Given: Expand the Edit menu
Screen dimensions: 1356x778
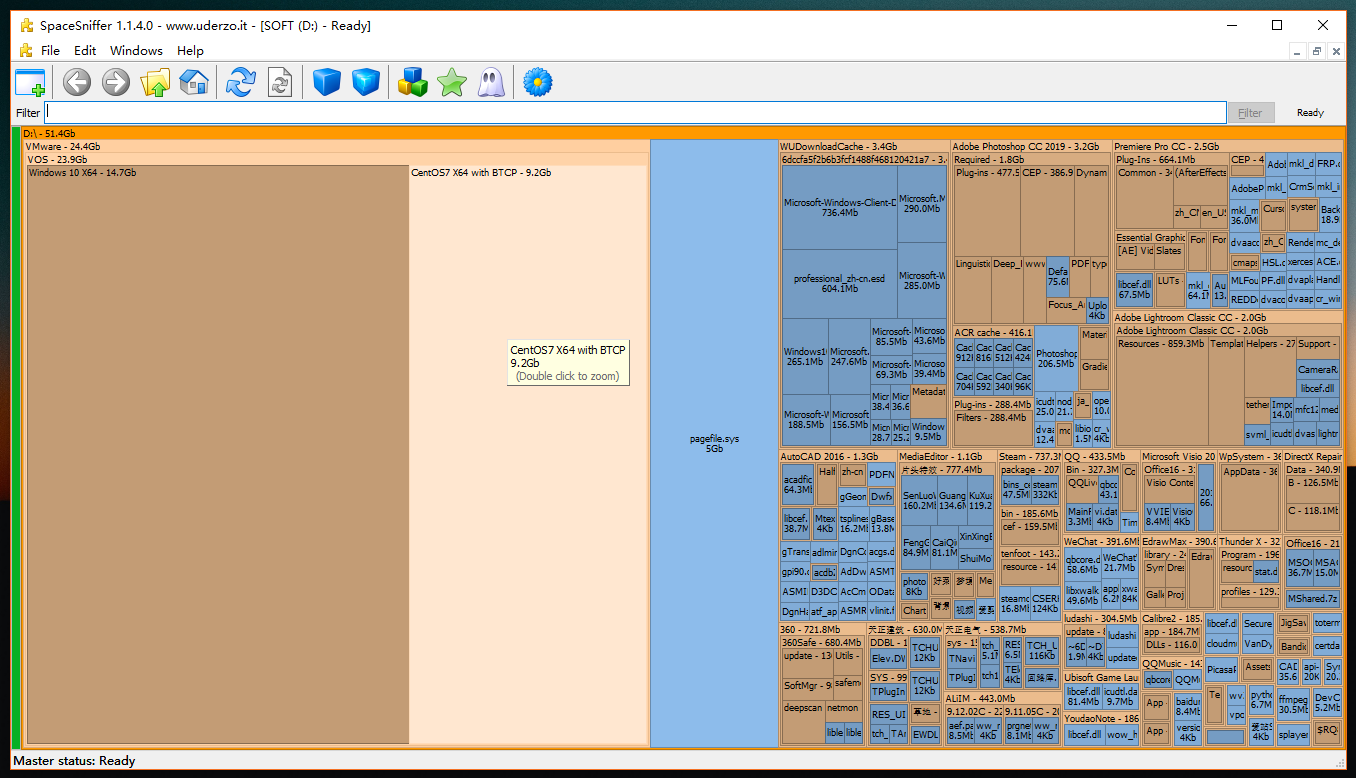Looking at the screenshot, I should [85, 50].
